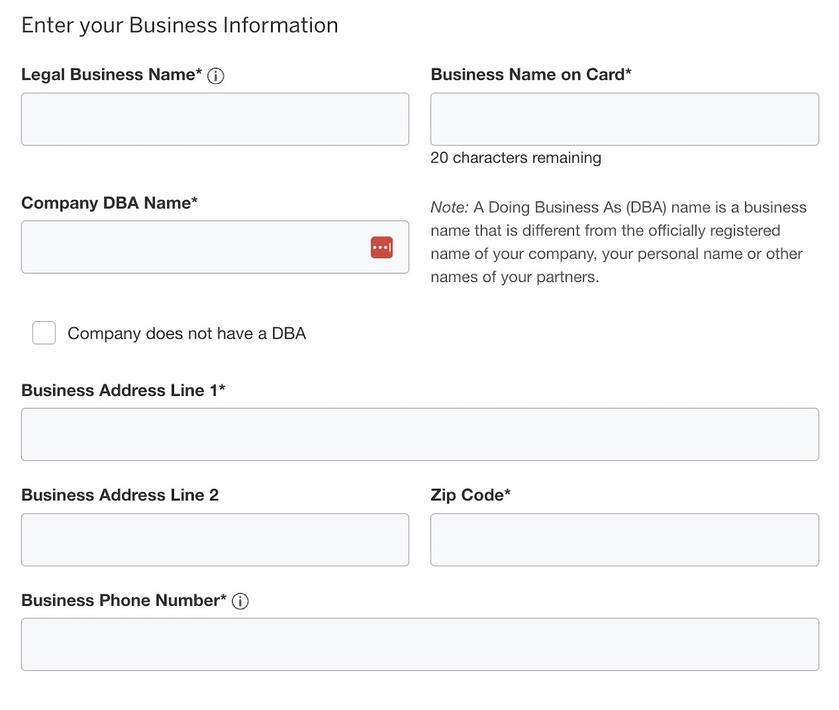Click the Business Phone Number info icon
The width and height of the screenshot is (839, 710).
pyautogui.click(x=240, y=601)
